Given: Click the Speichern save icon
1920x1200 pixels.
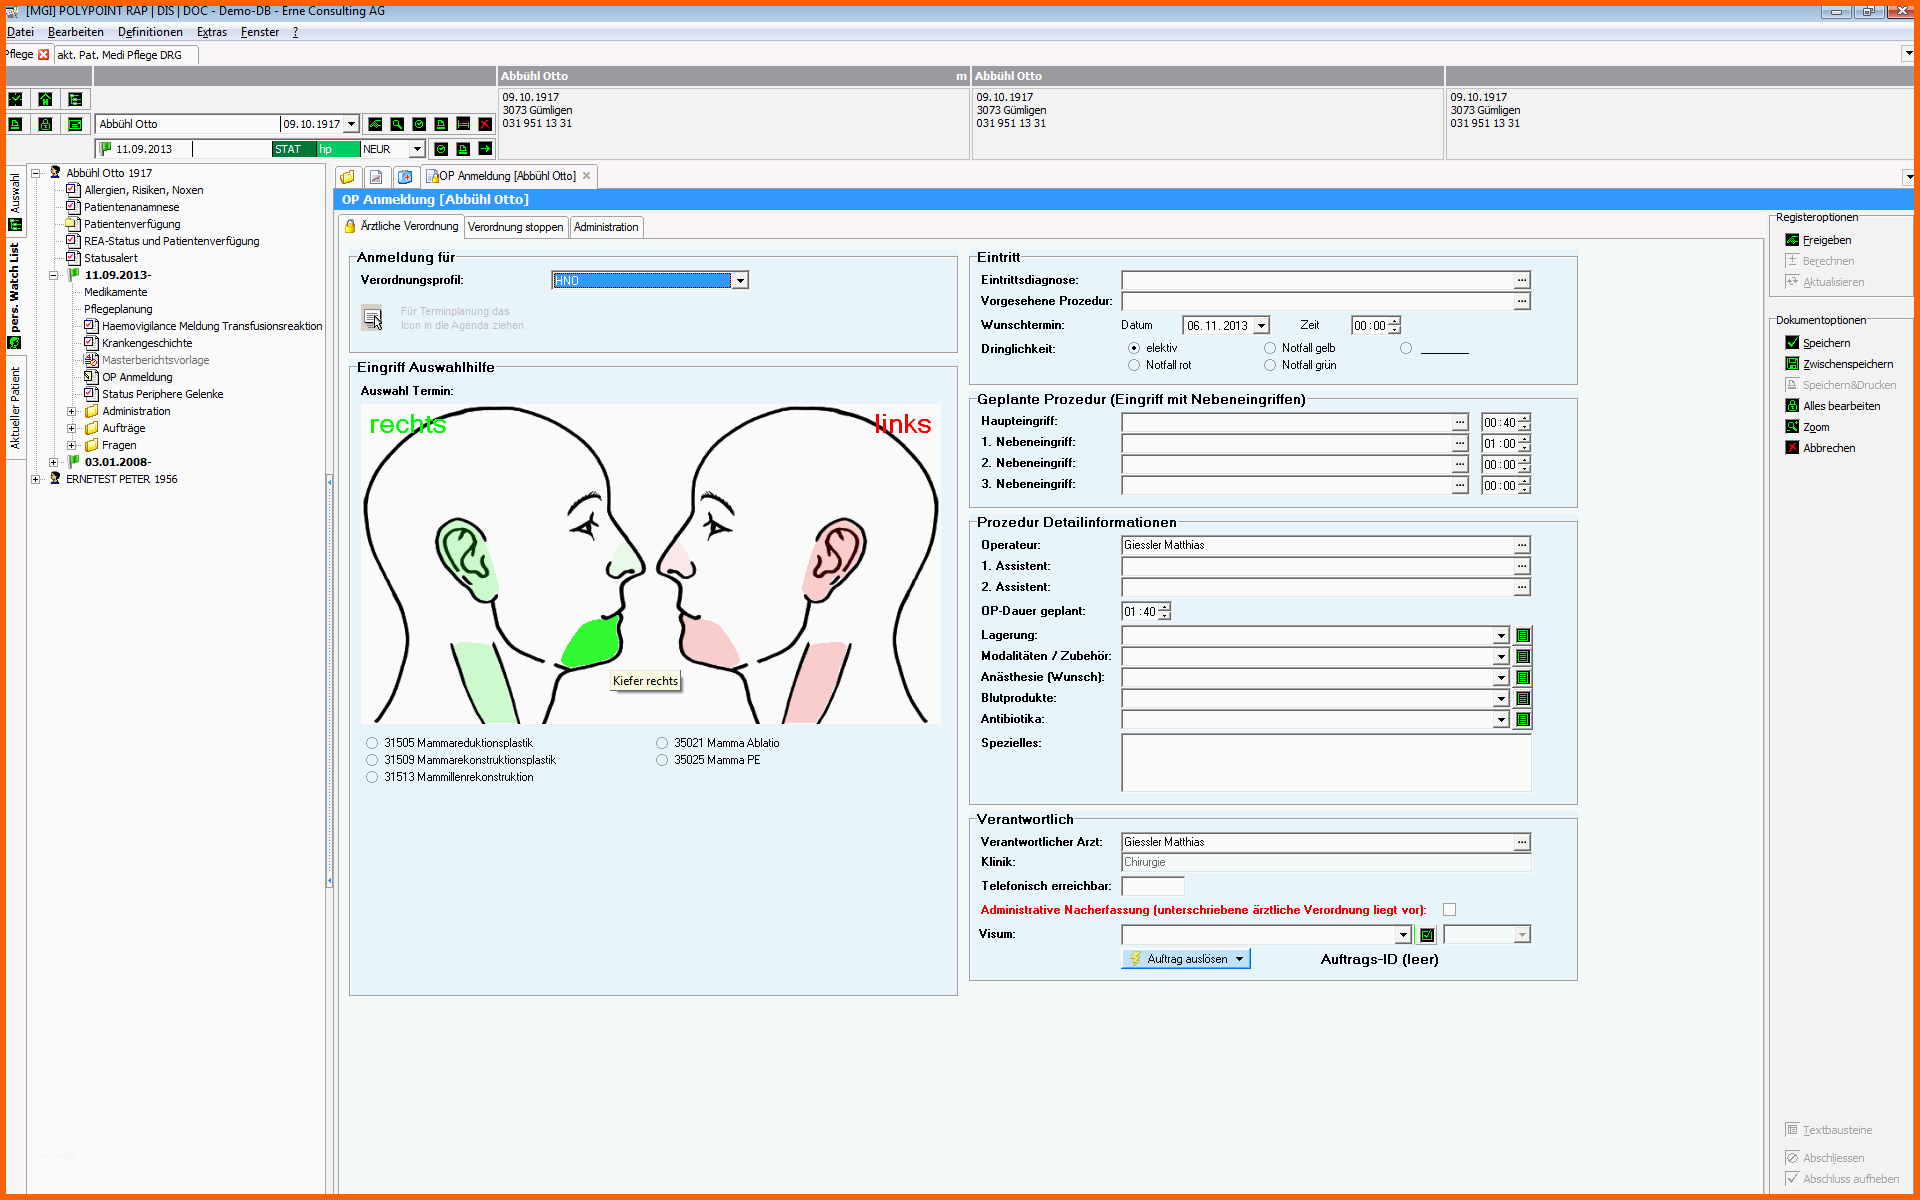Looking at the screenshot, I should click(x=1792, y=343).
